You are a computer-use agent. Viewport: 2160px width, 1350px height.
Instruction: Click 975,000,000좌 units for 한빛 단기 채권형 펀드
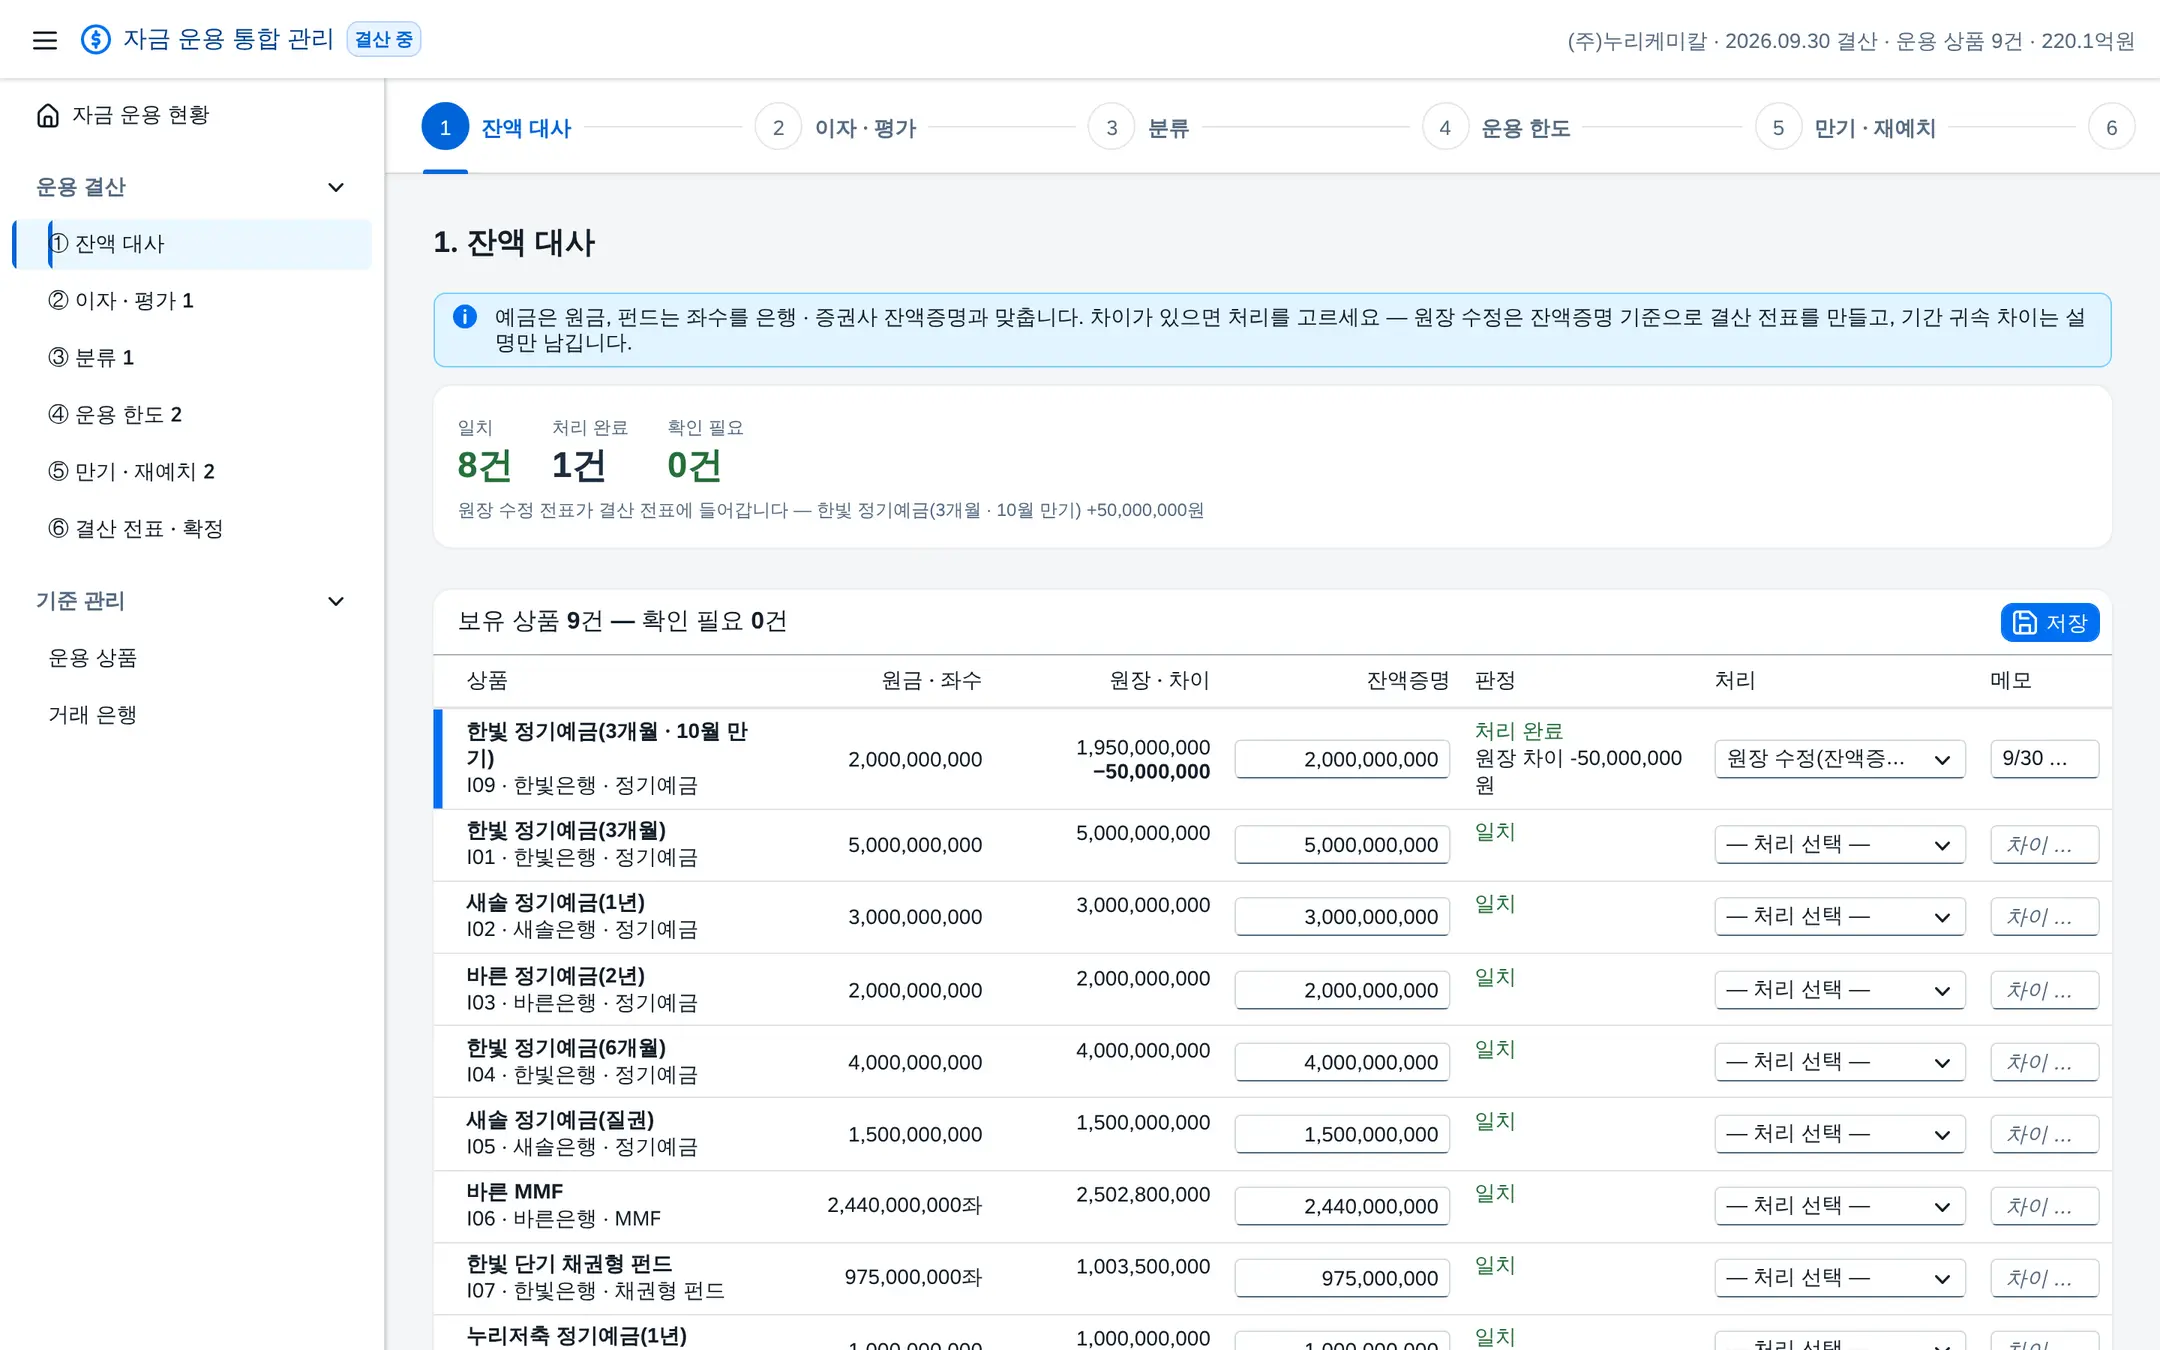click(913, 1277)
